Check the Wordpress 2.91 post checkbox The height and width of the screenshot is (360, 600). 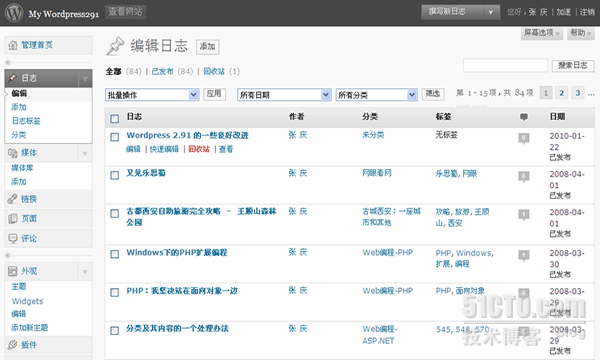114,137
